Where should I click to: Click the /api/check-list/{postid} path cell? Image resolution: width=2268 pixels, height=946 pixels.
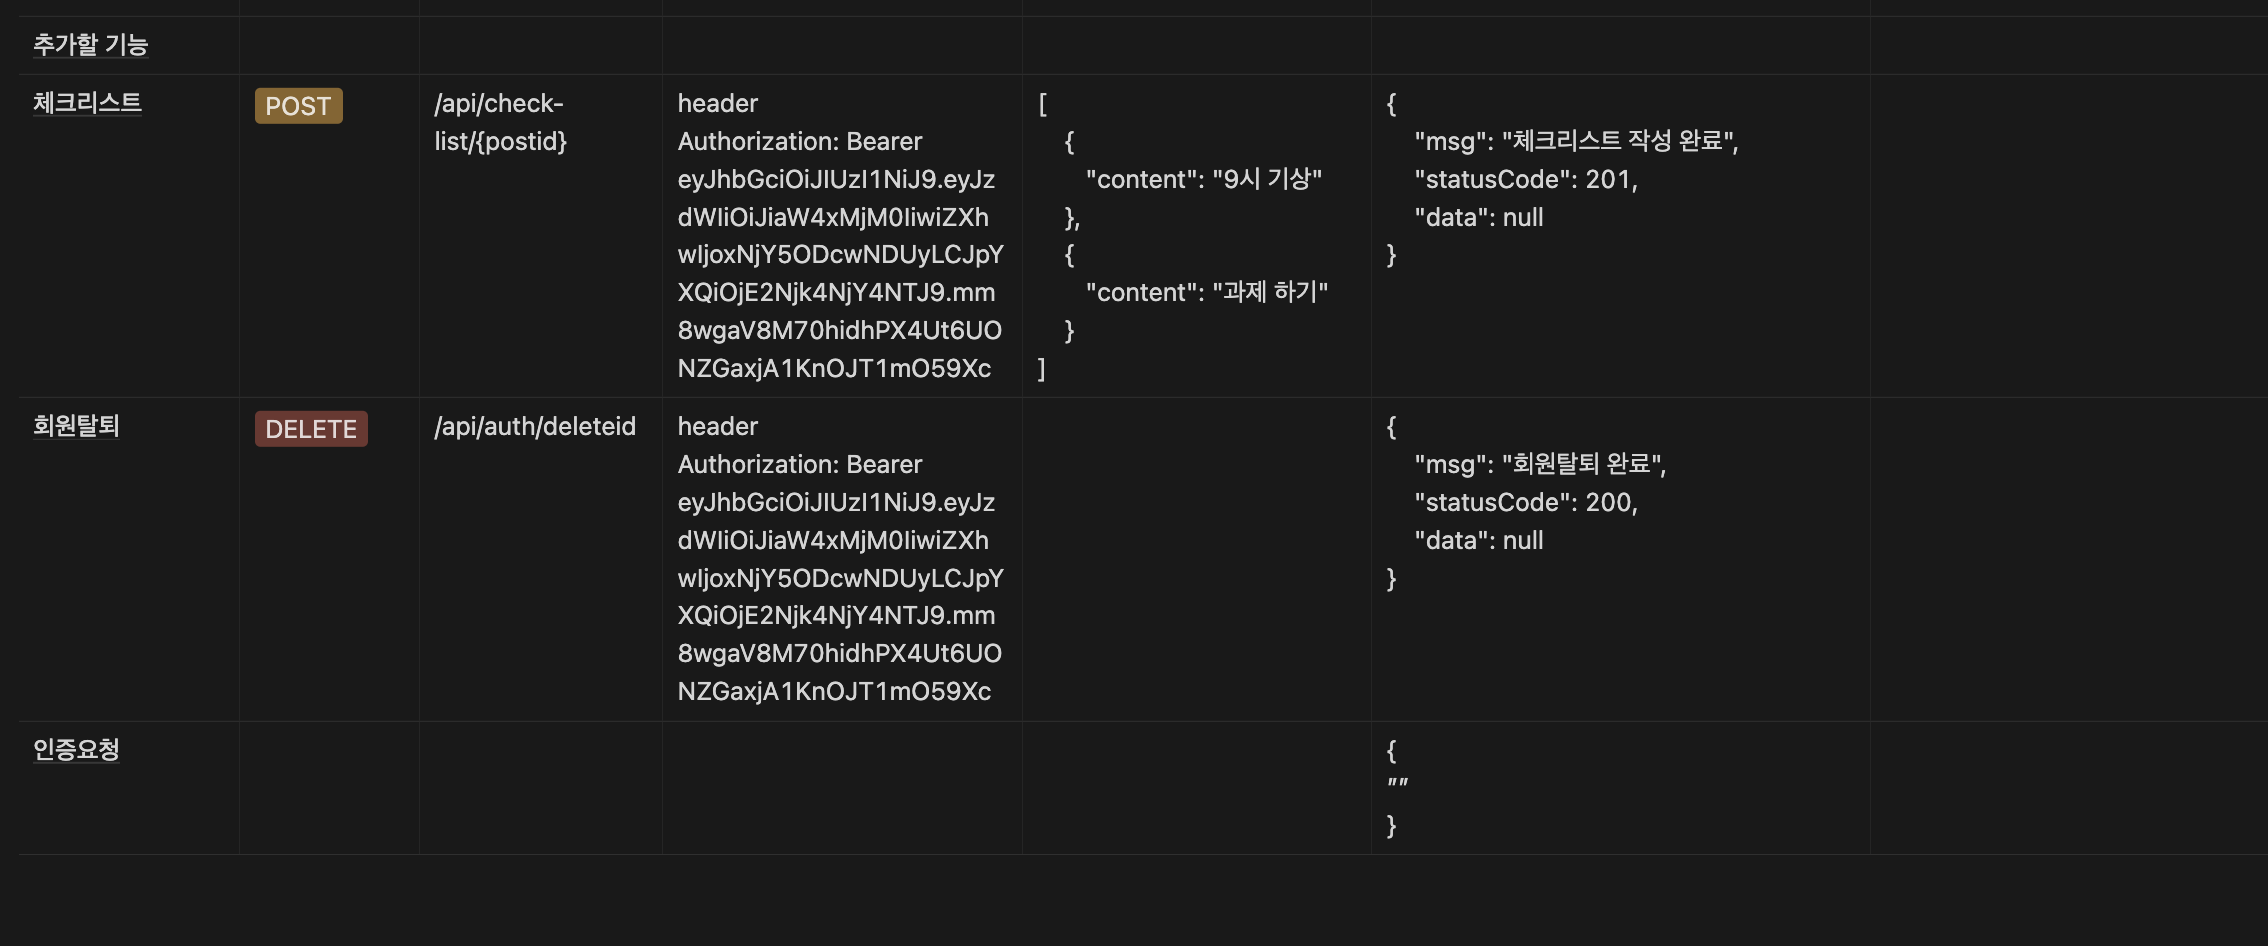pos(500,122)
